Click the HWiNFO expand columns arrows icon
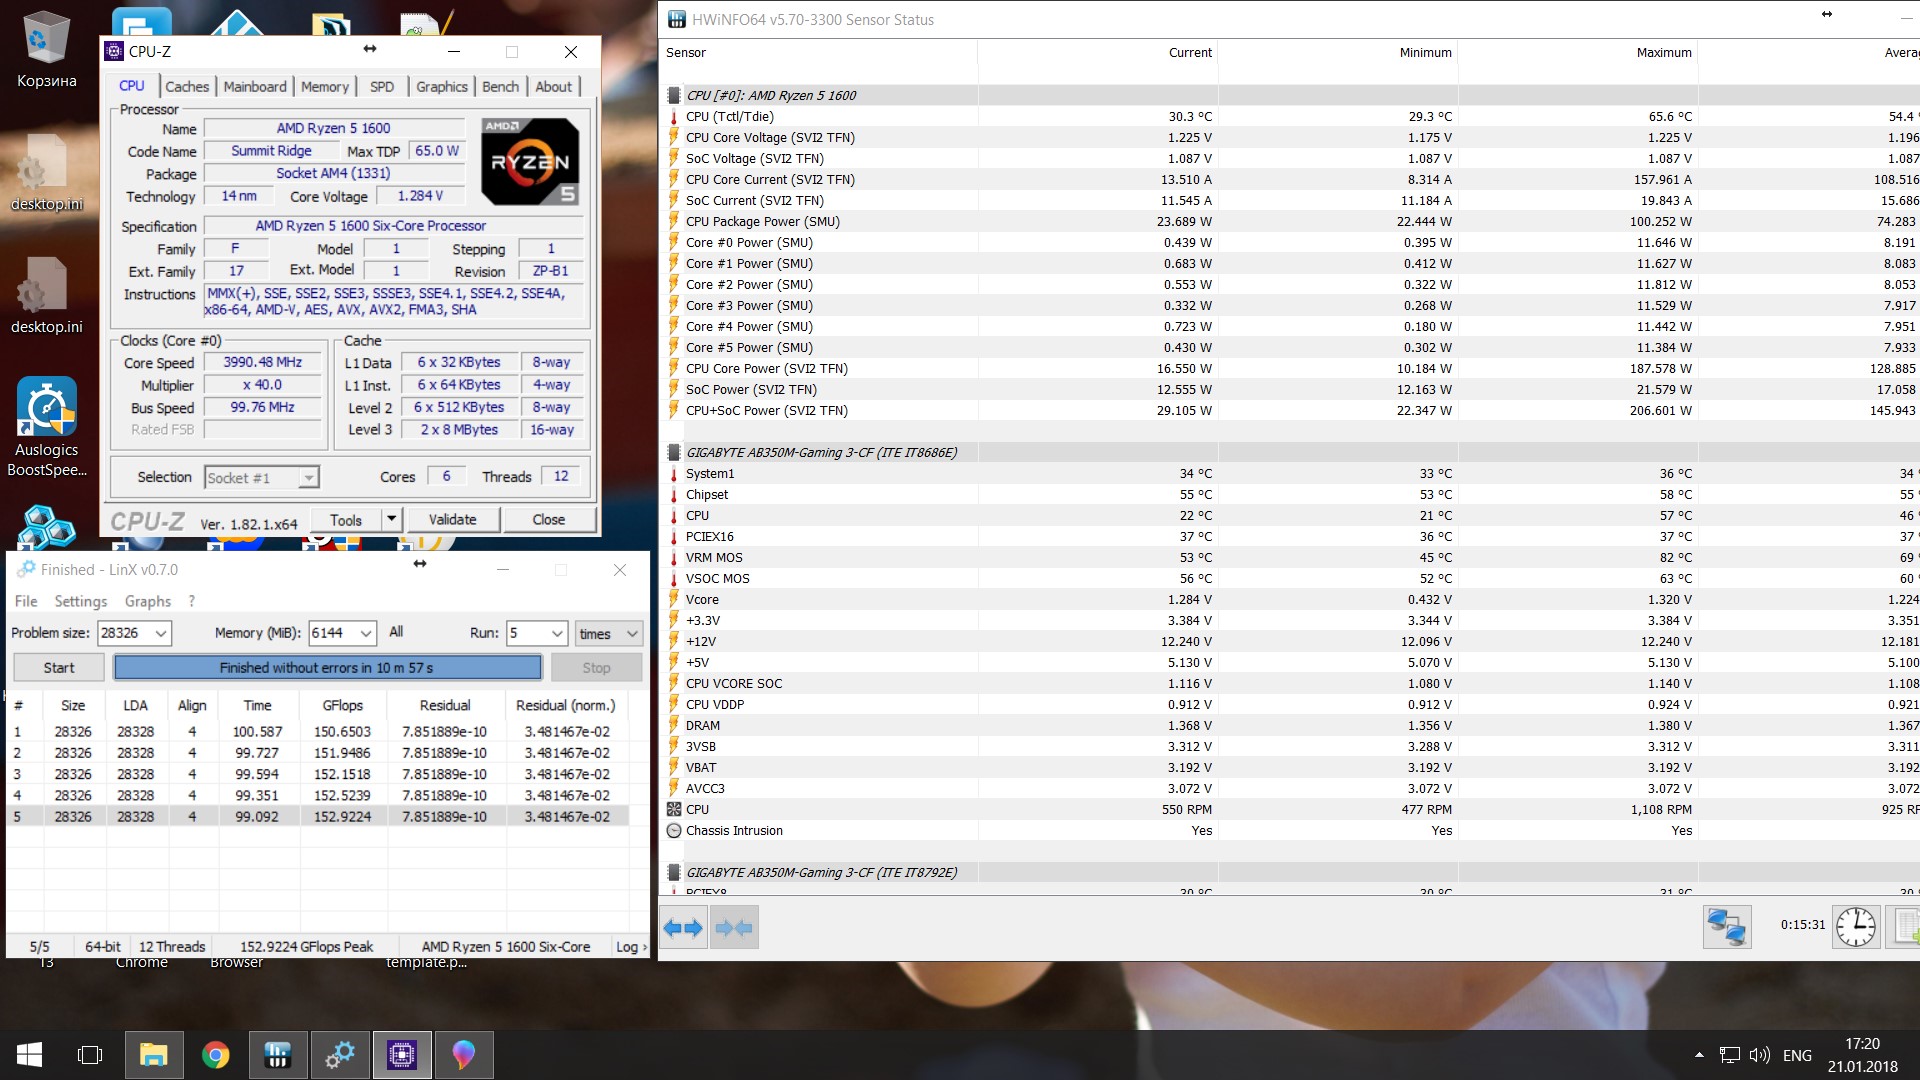 [683, 928]
